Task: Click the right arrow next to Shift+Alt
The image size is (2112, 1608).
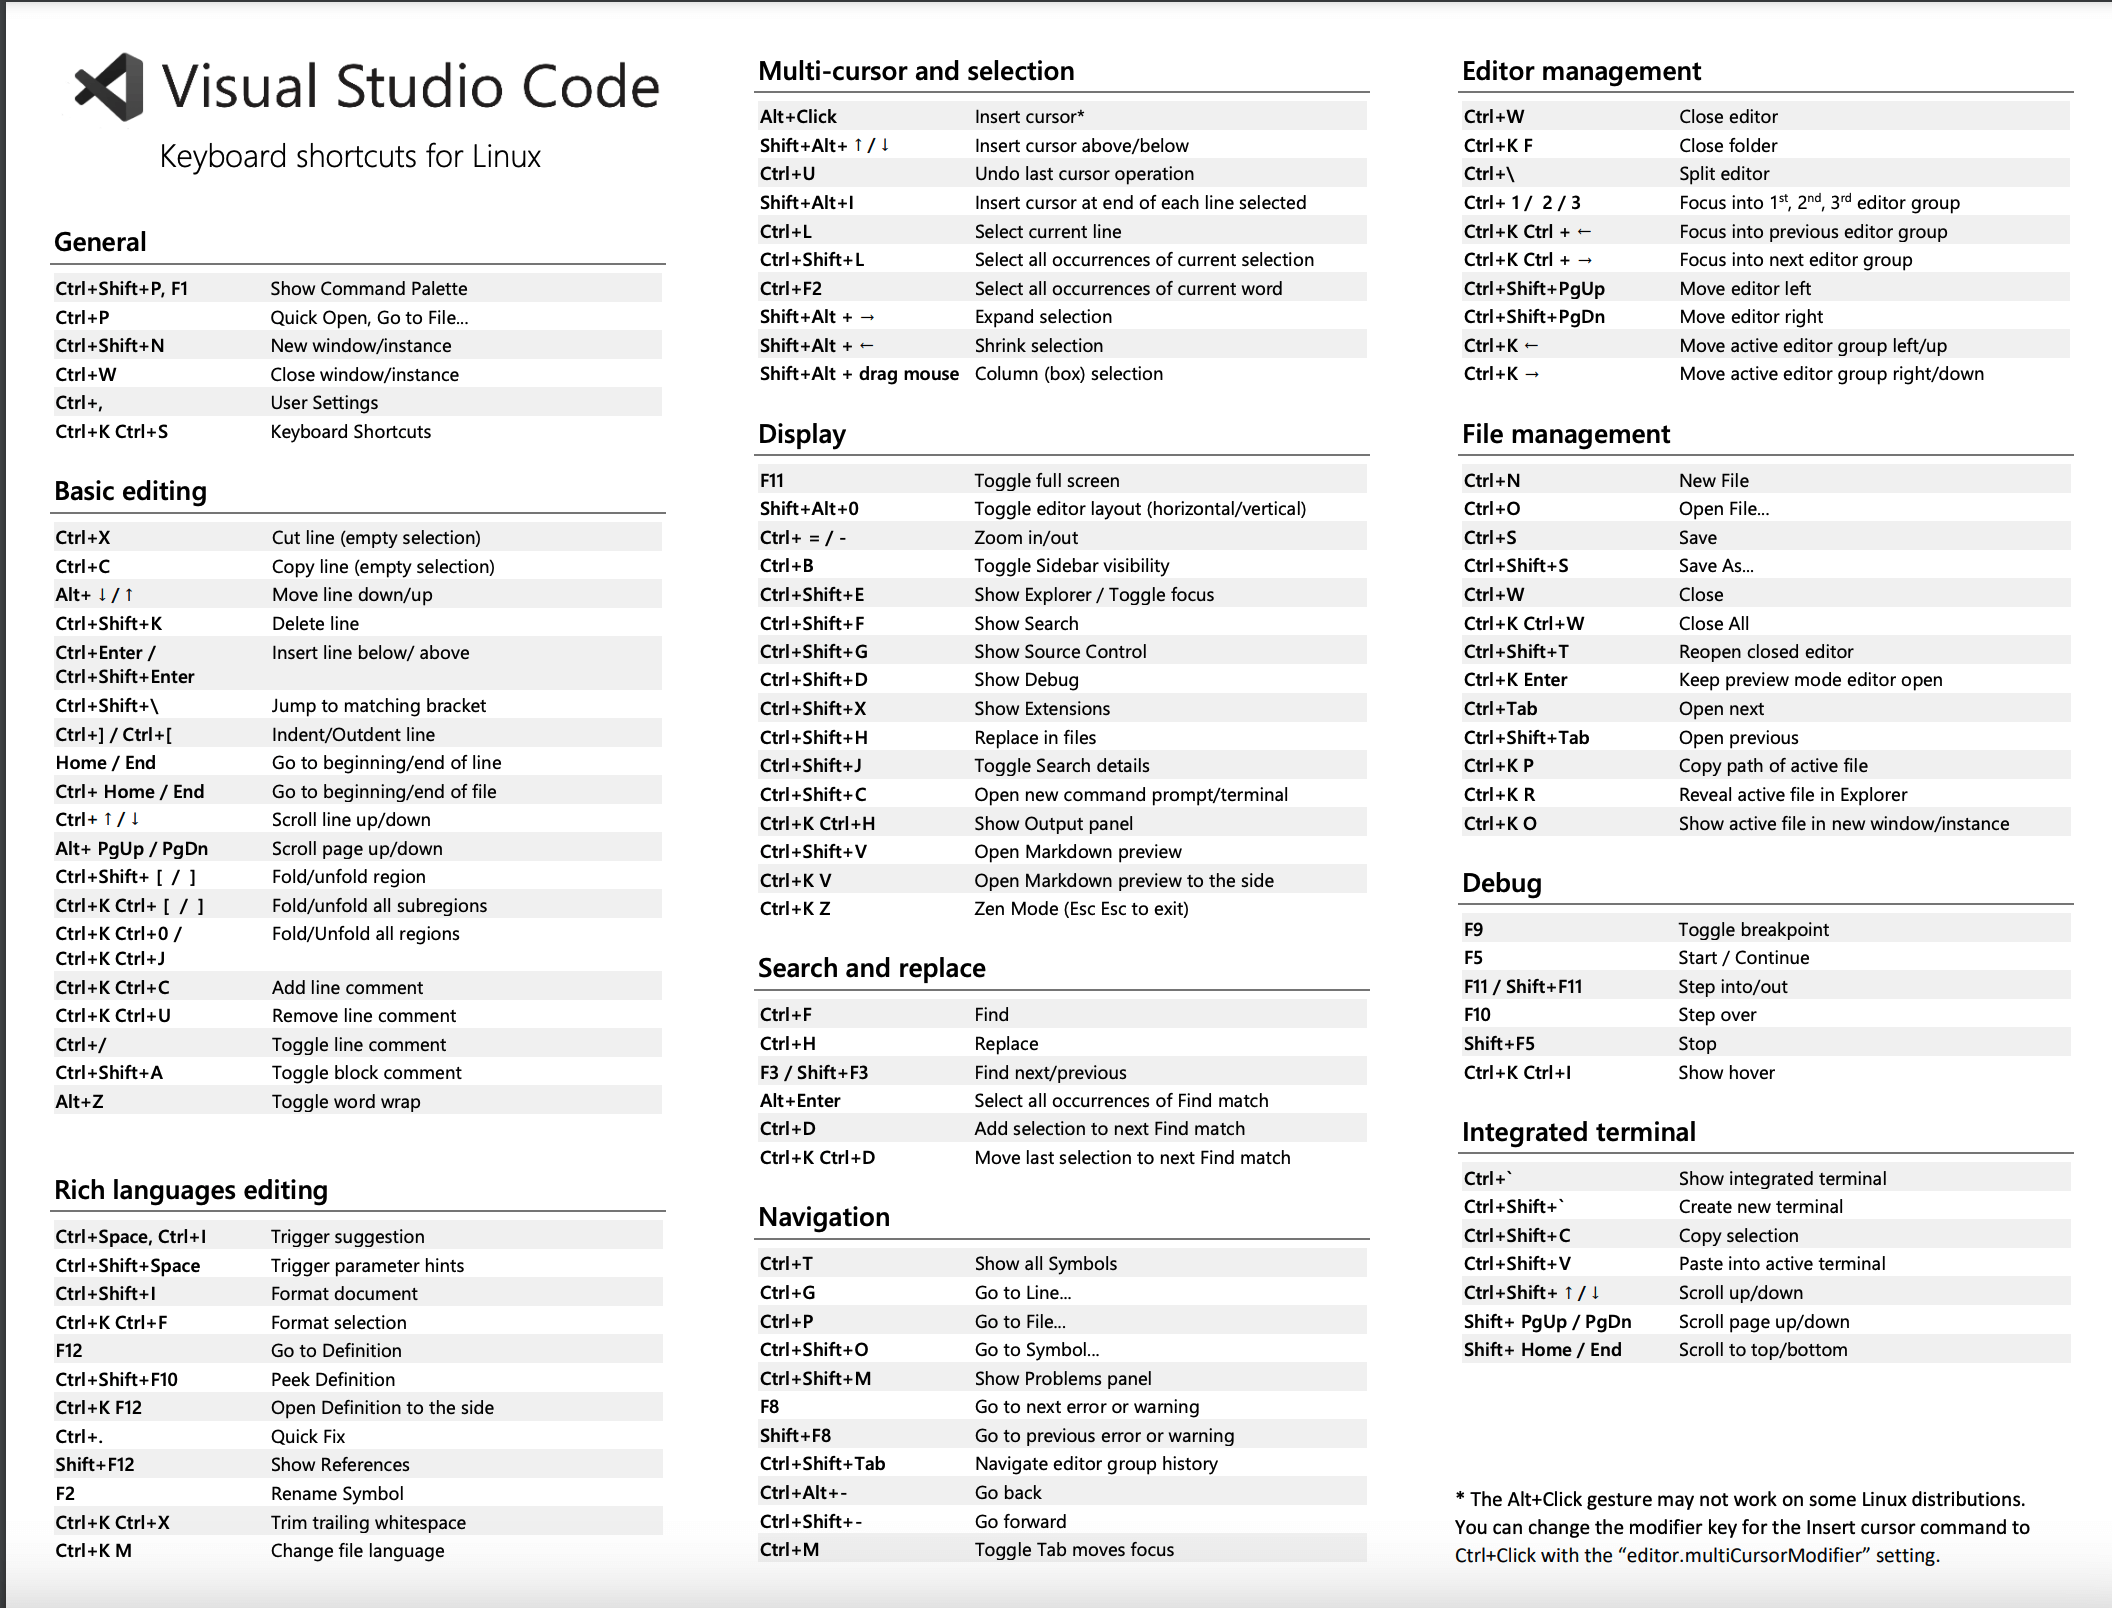Action: click(x=867, y=317)
